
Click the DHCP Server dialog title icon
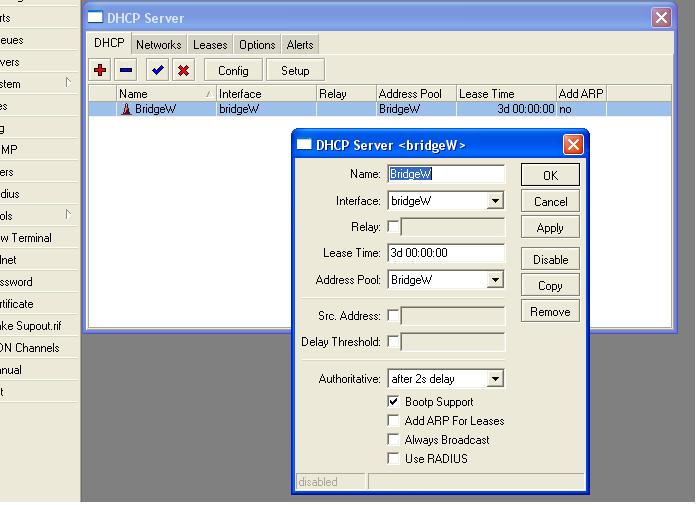(x=304, y=145)
